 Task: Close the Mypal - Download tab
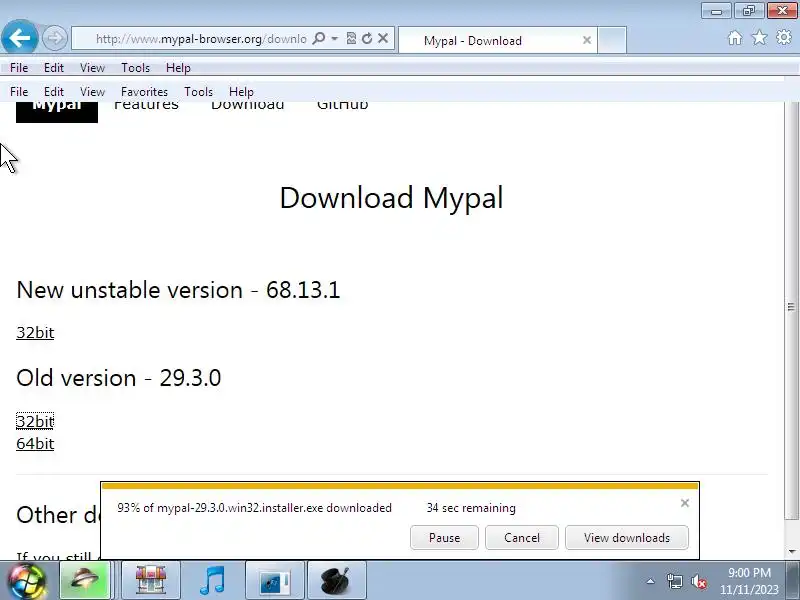tap(587, 40)
